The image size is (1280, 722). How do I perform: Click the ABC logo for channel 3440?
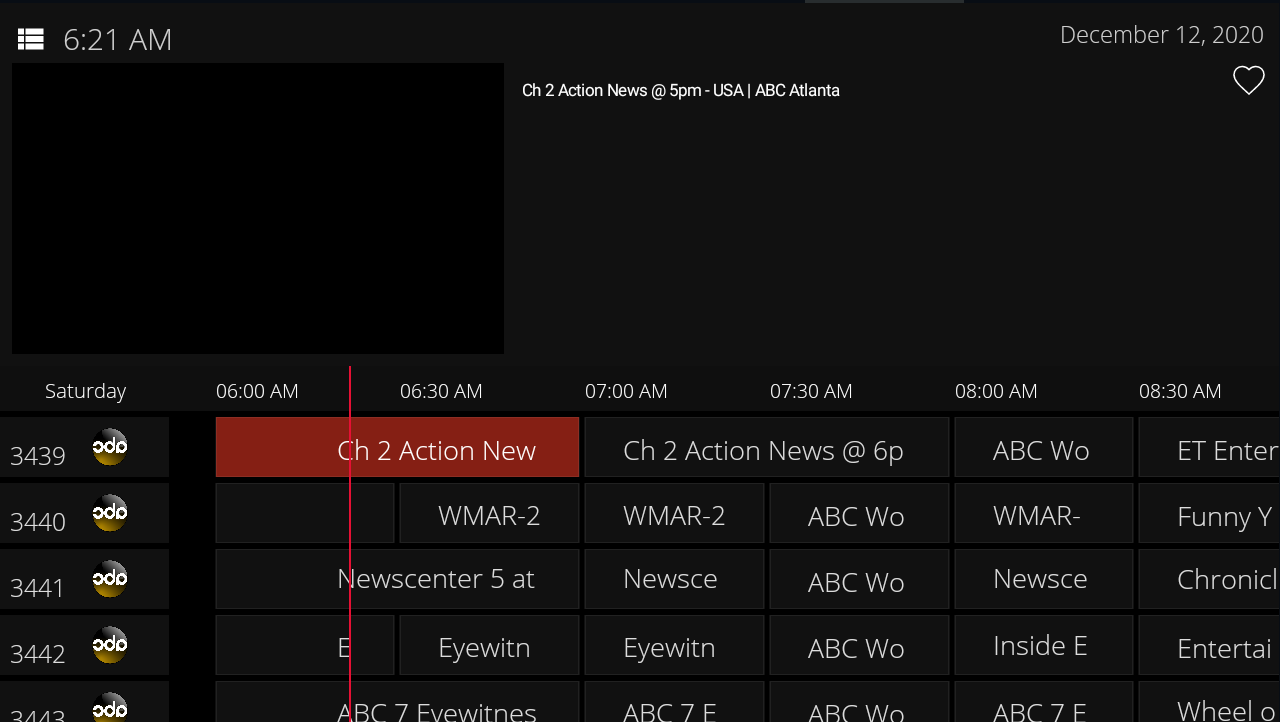pyautogui.click(x=110, y=513)
